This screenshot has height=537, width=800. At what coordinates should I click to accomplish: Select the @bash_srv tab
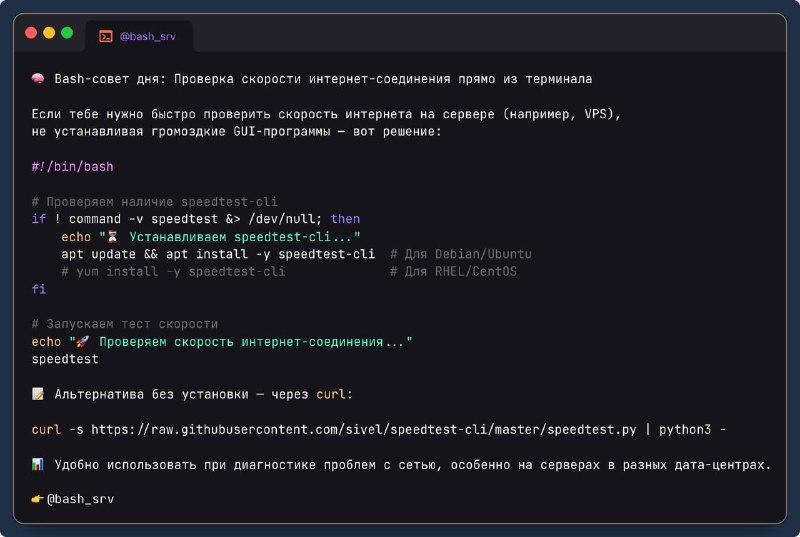[x=138, y=36]
